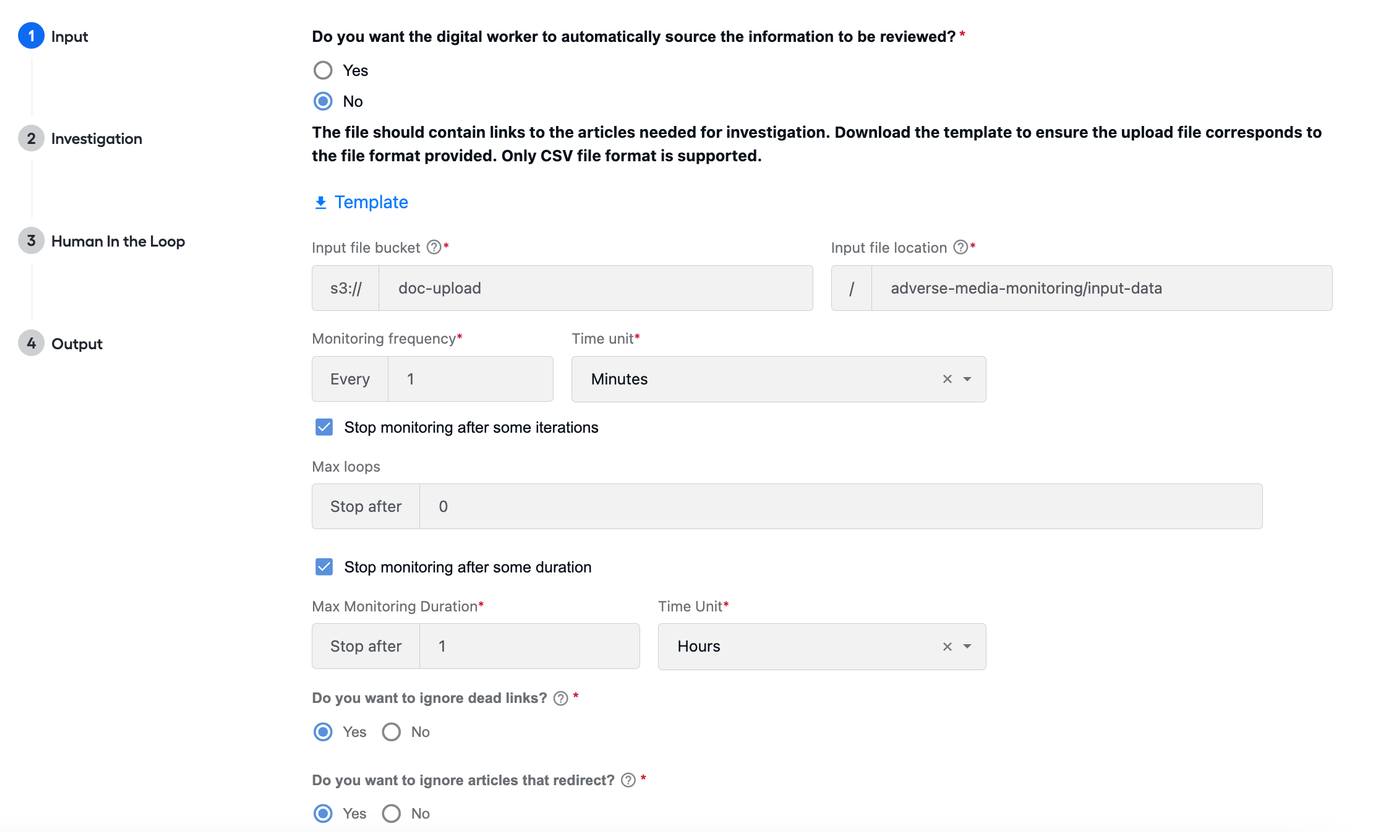Select No for ignoring dead links
The height and width of the screenshot is (832, 1374).
tap(391, 732)
